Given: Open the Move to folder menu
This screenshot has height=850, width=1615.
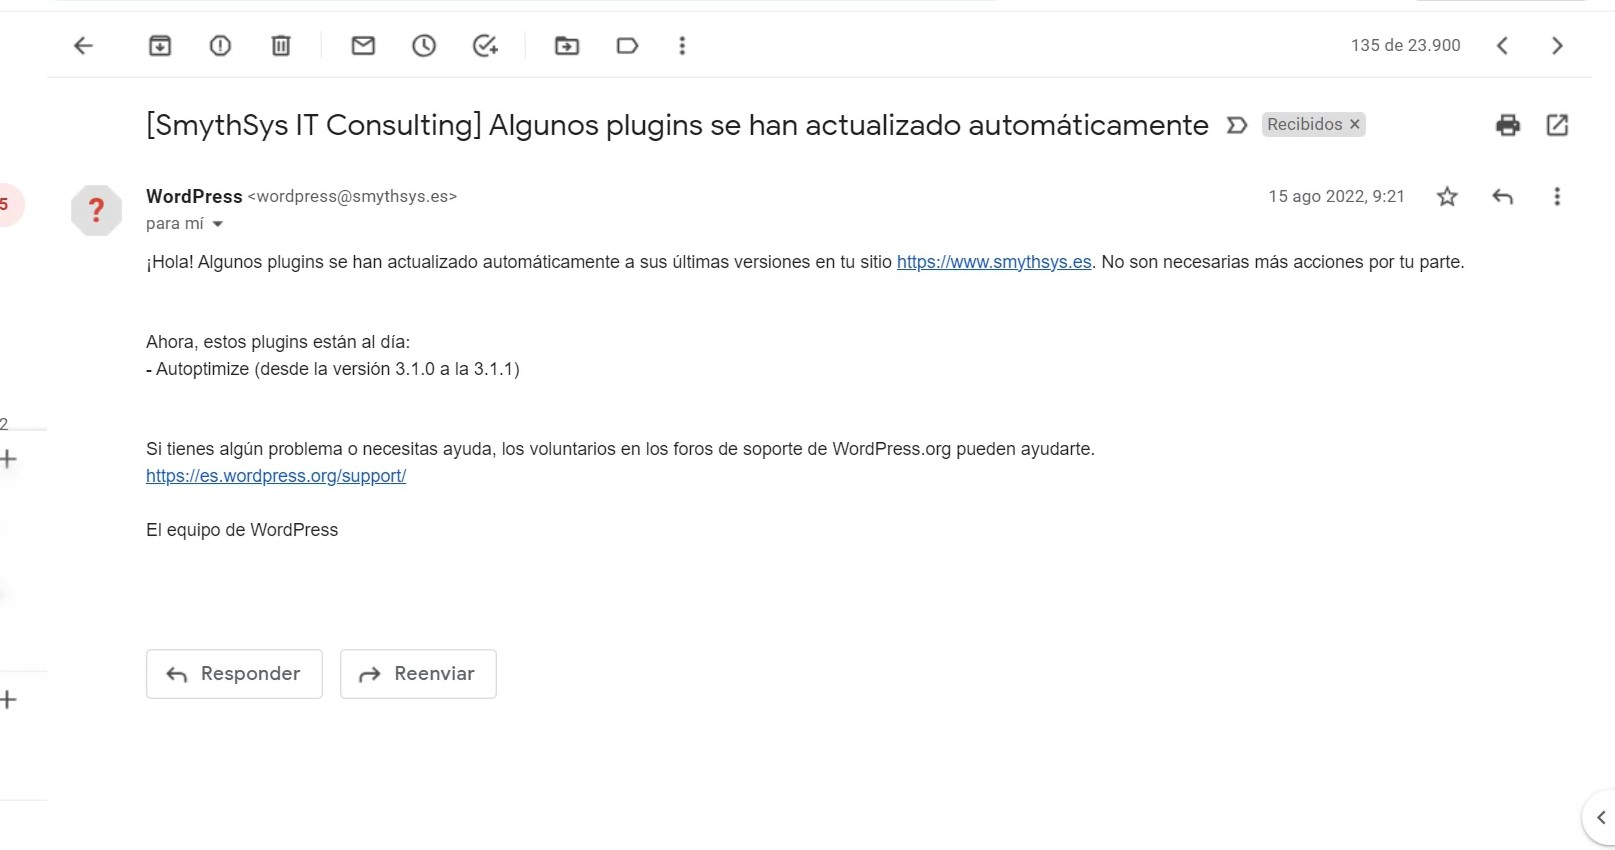Looking at the screenshot, I should (567, 46).
